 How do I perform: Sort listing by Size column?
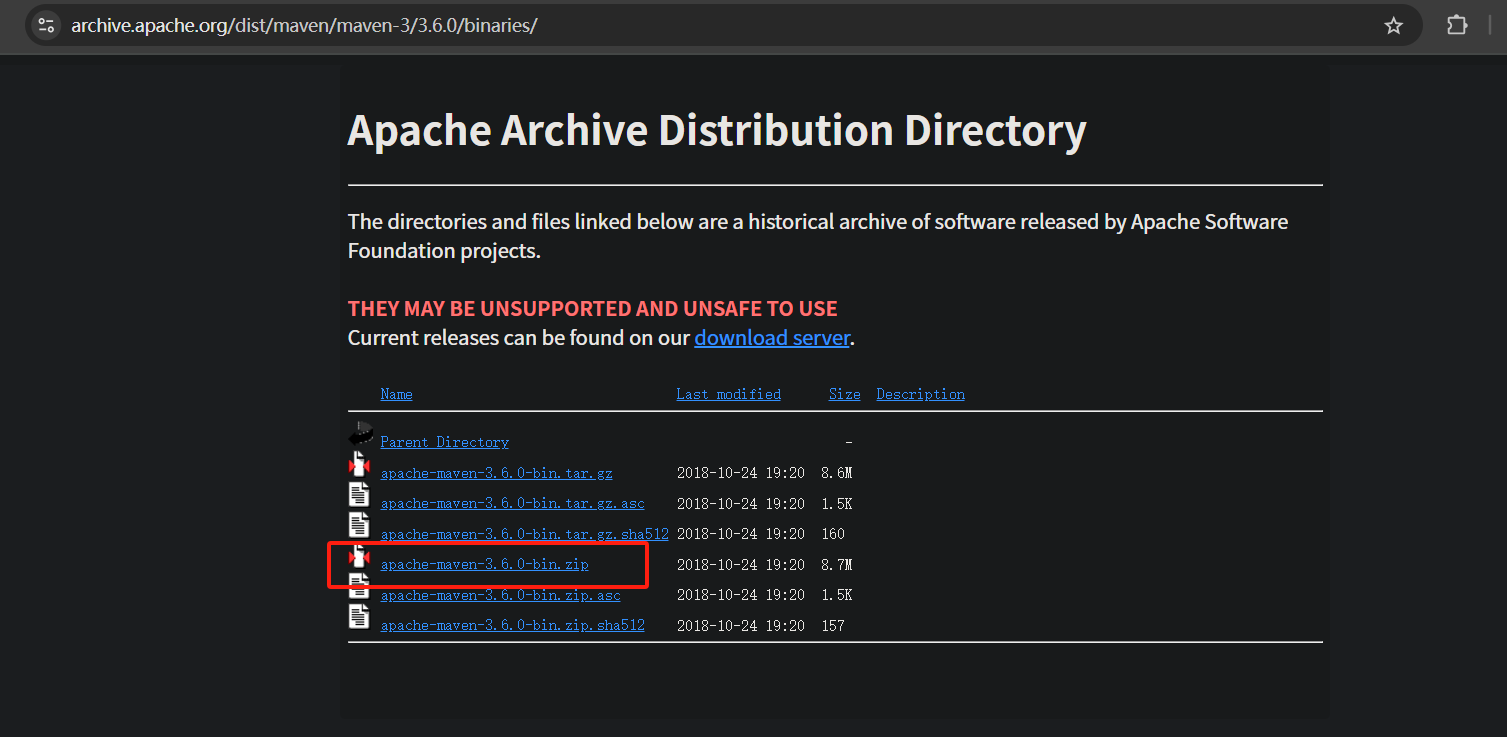[x=844, y=394]
